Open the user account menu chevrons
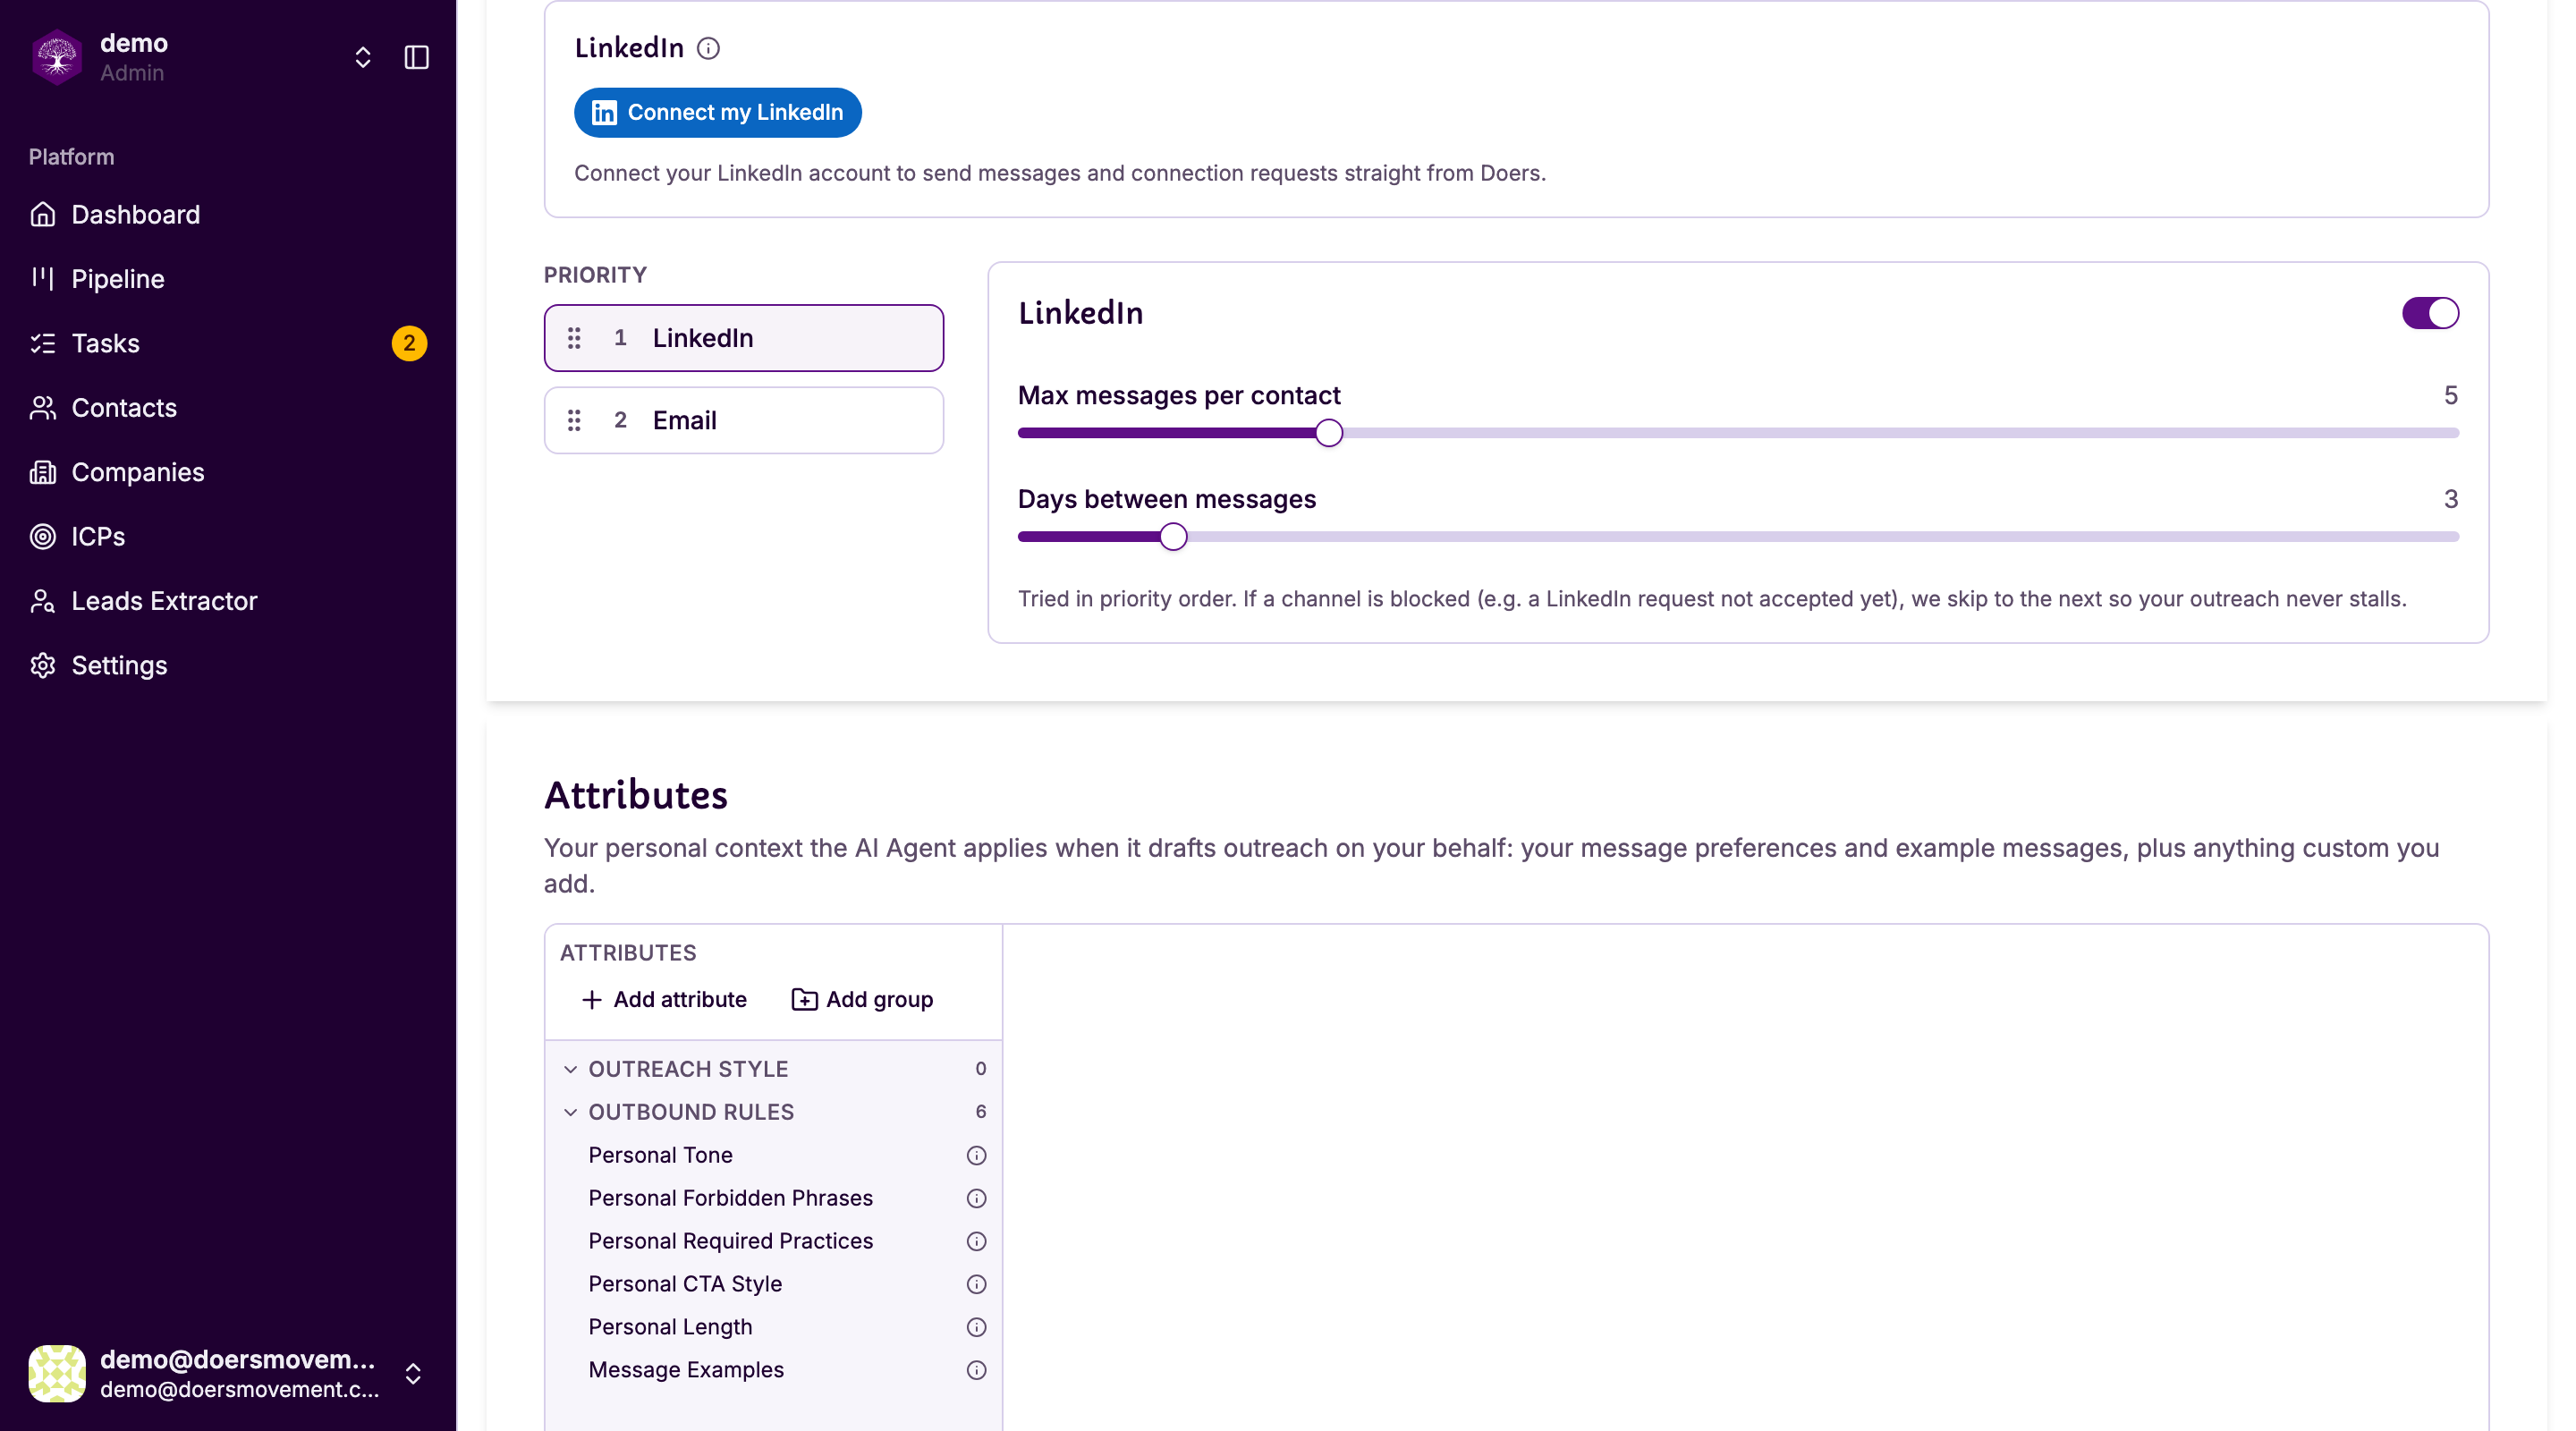The height and width of the screenshot is (1431, 2576). [x=413, y=1373]
